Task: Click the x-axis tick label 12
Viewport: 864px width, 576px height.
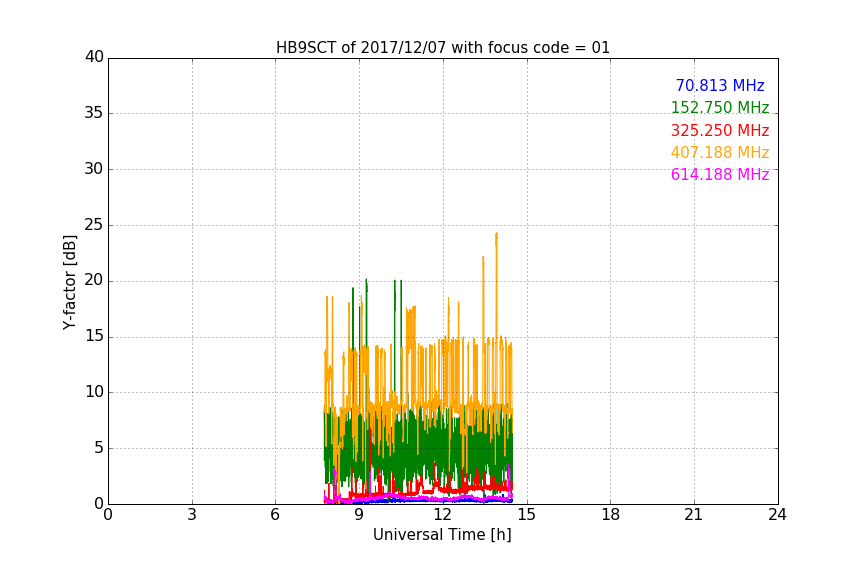Action: pos(443,515)
